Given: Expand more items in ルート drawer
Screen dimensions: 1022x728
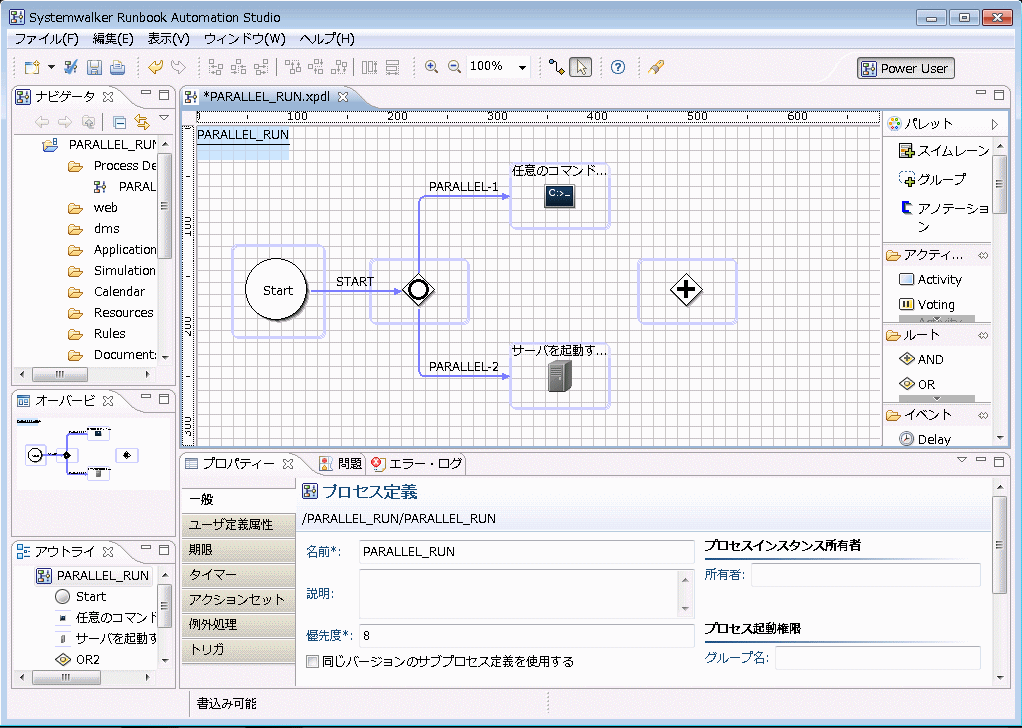Looking at the screenshot, I should [937, 398].
